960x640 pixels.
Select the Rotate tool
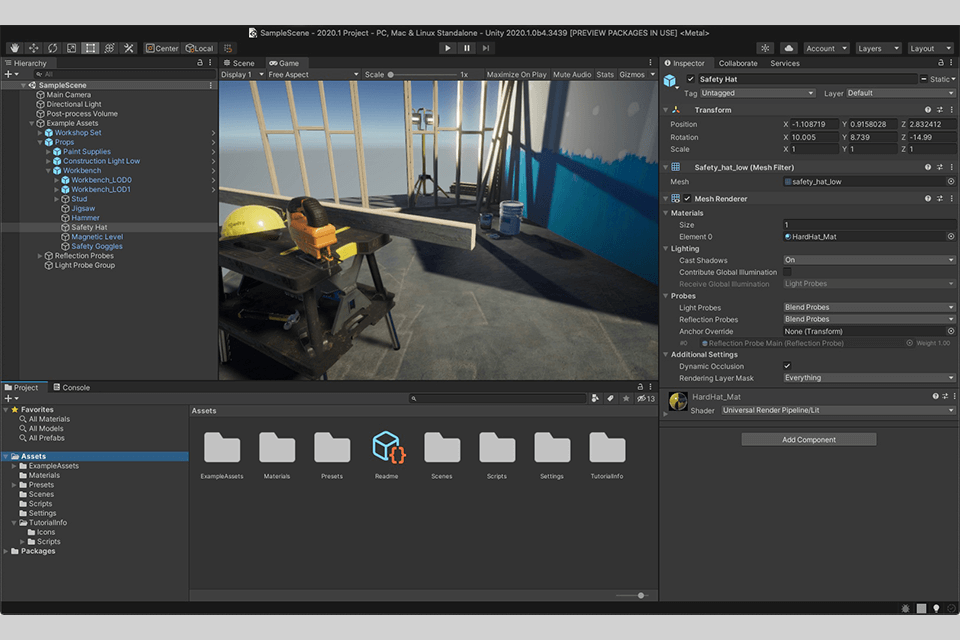[52, 48]
